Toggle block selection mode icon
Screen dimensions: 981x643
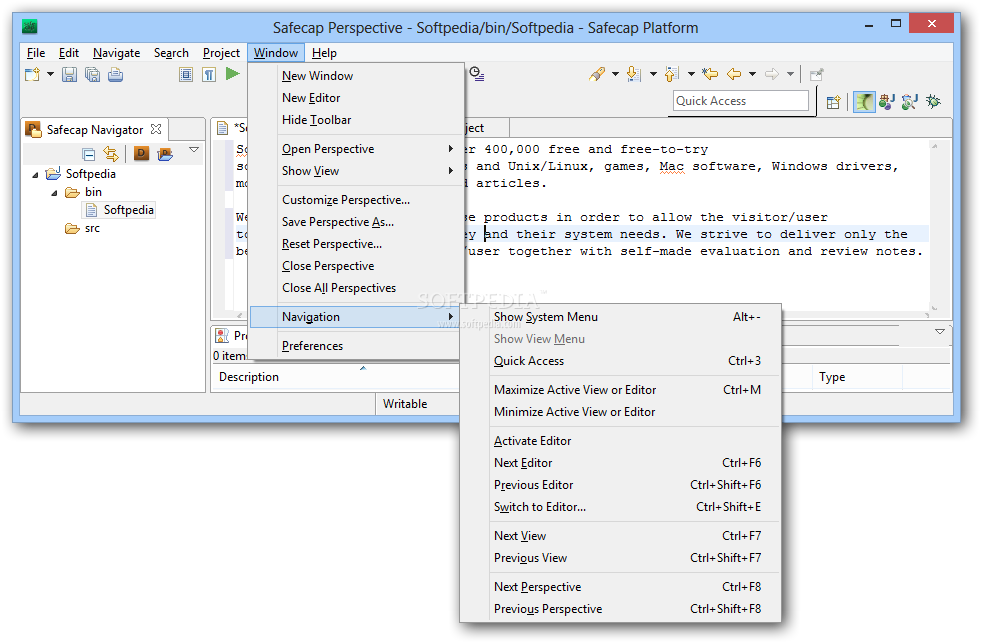(x=186, y=75)
